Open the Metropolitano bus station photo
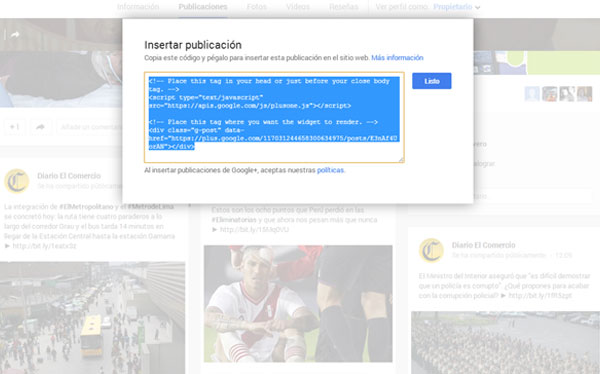 93,318
